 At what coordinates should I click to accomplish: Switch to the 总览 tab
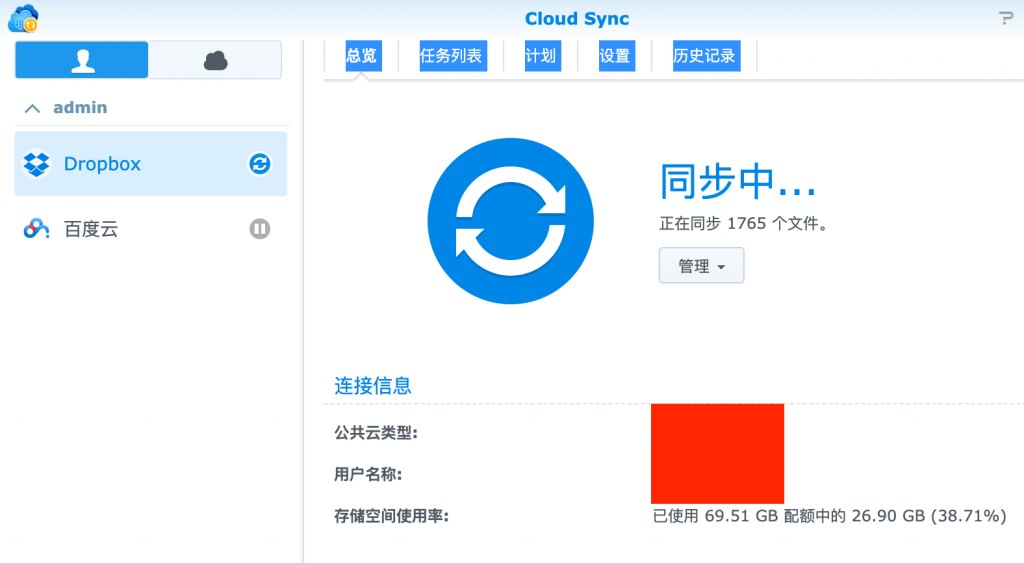pos(361,56)
